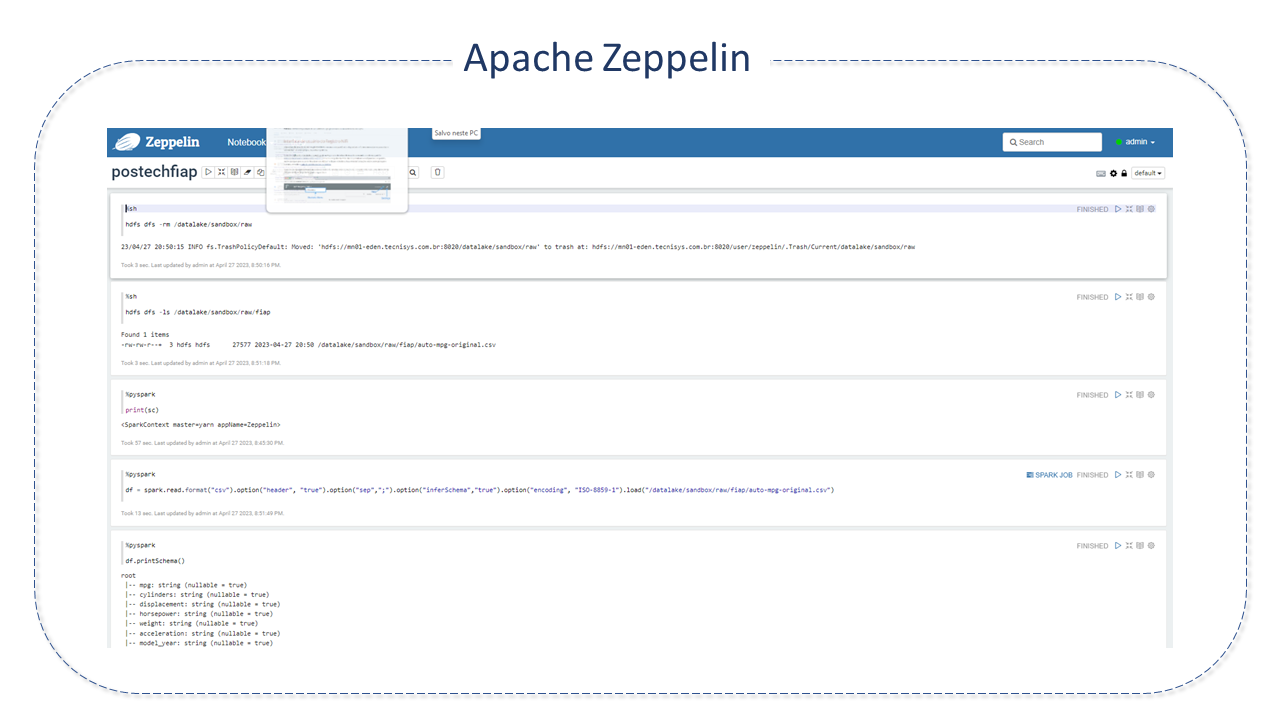Open the Zeppelin home logo
The image size is (1280, 720).
[157, 142]
